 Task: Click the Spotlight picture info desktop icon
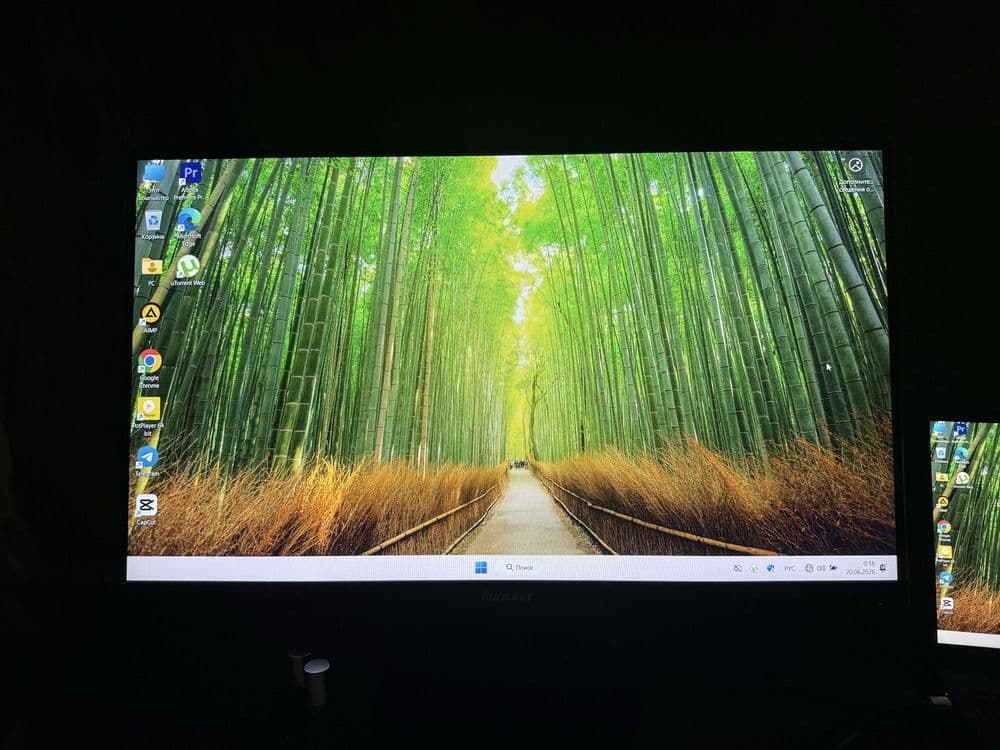[x=855, y=174]
